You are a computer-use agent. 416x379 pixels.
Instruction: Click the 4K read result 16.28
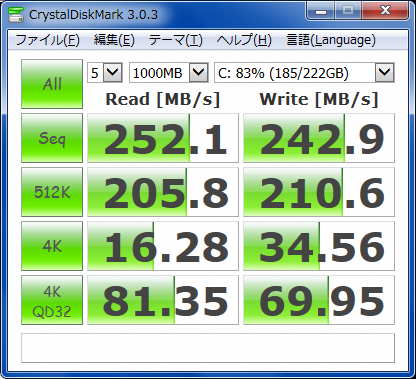coord(163,246)
